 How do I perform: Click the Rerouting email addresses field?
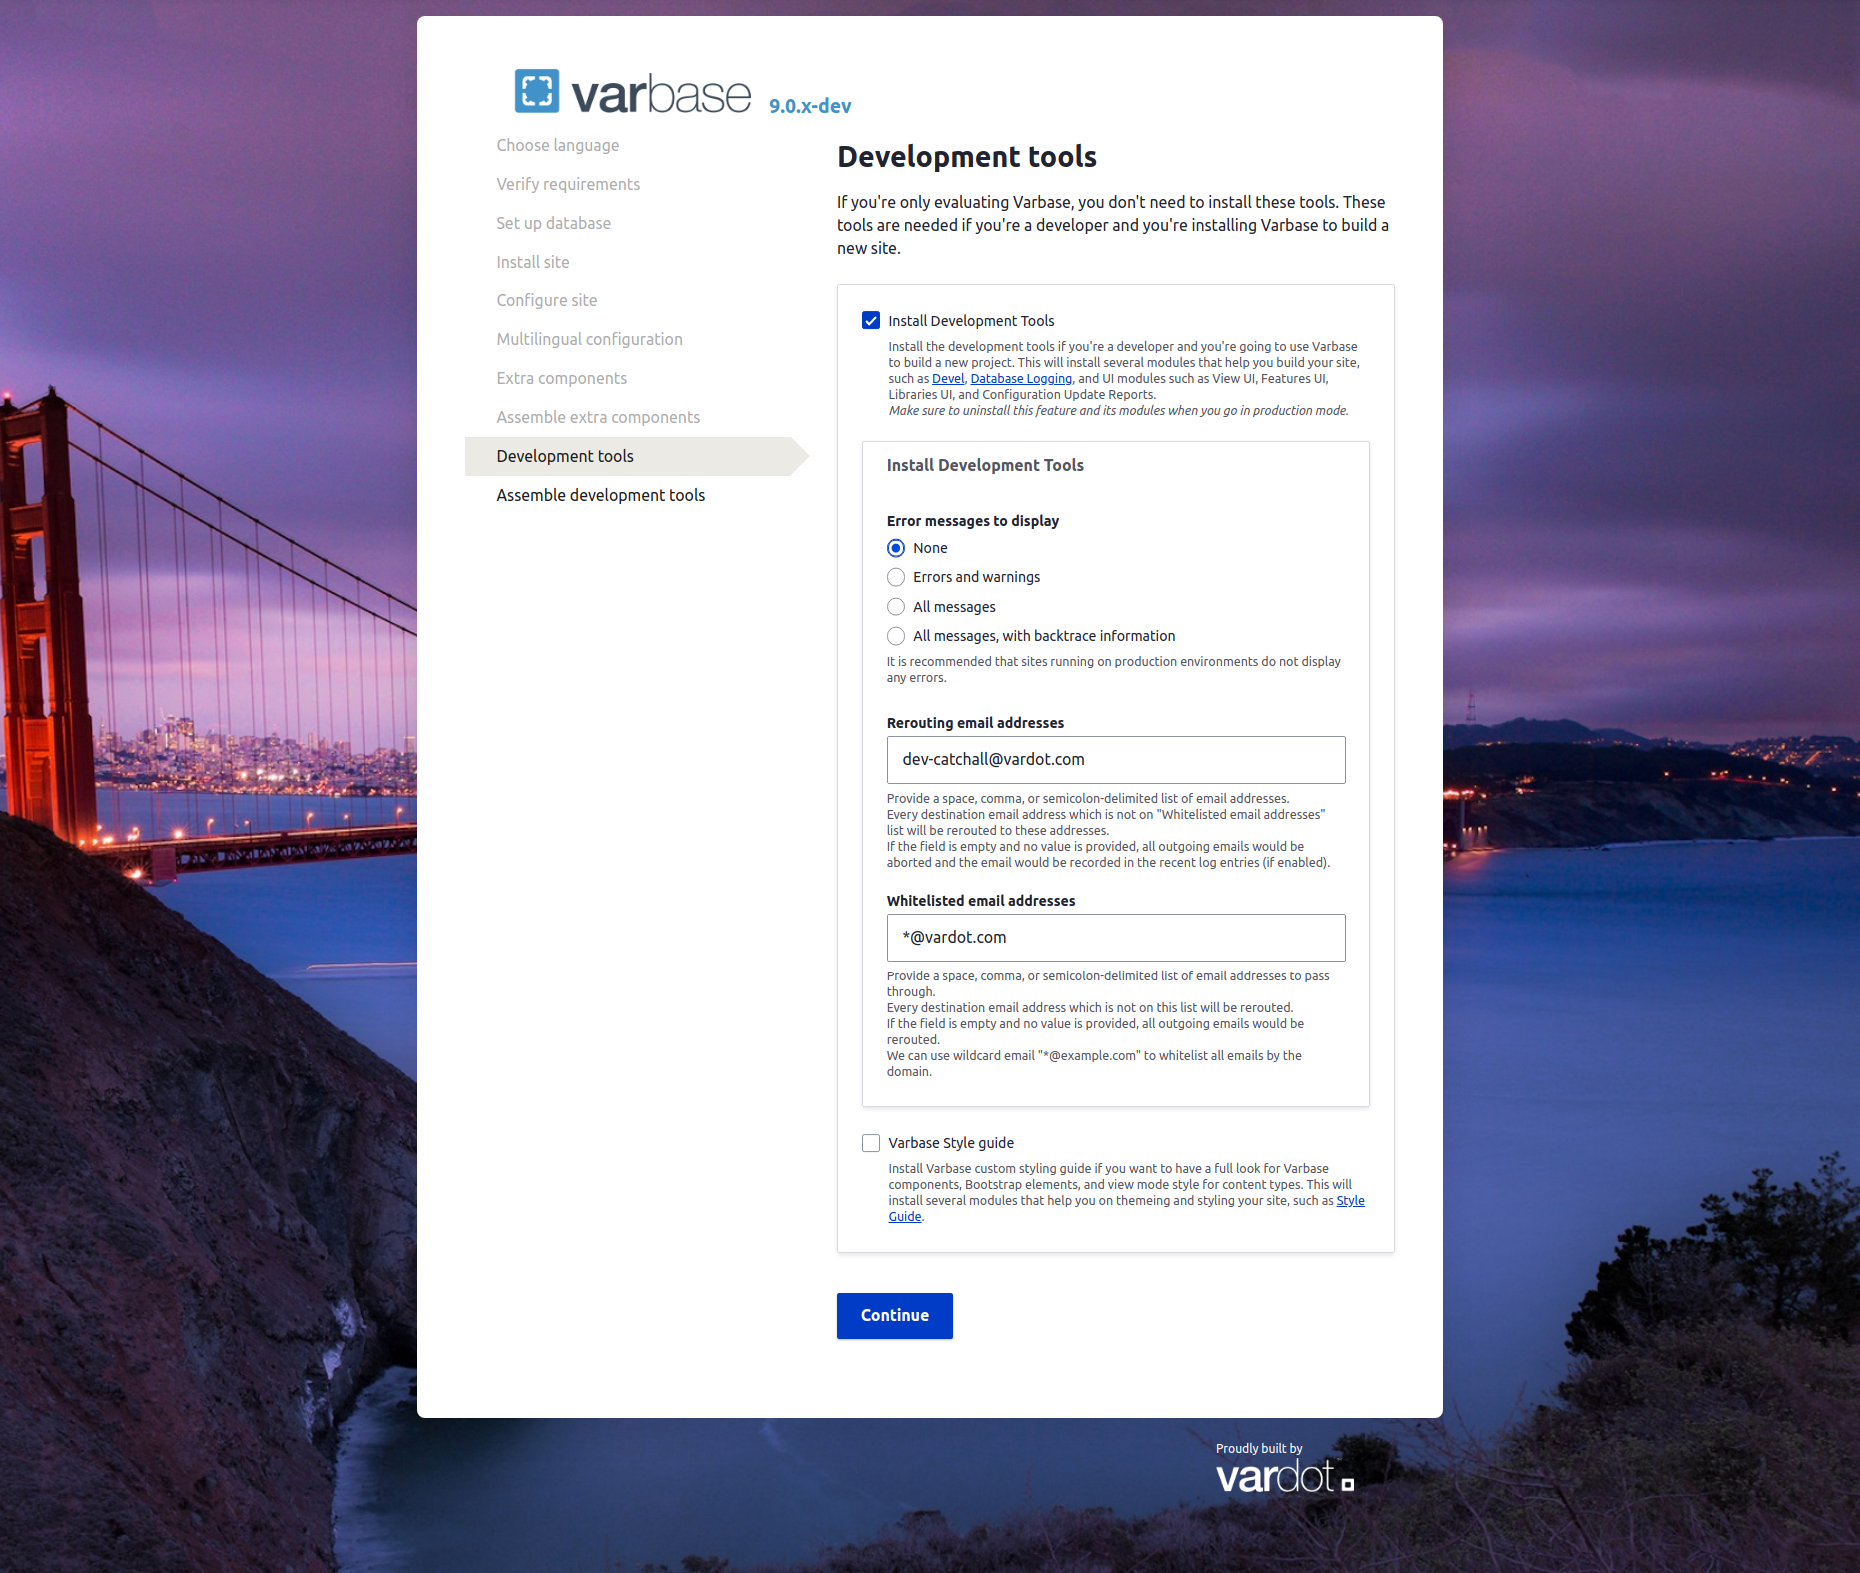1115,760
